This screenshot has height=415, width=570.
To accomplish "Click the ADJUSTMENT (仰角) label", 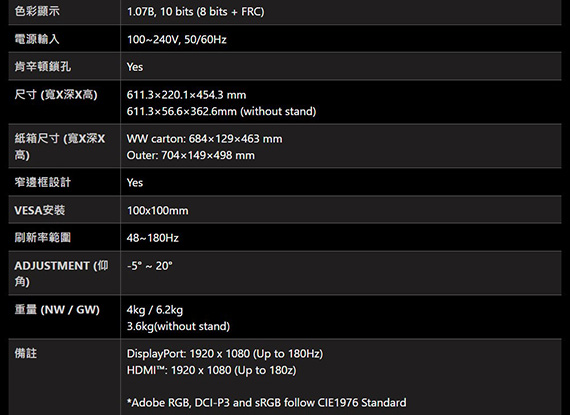I will [x=61, y=273].
